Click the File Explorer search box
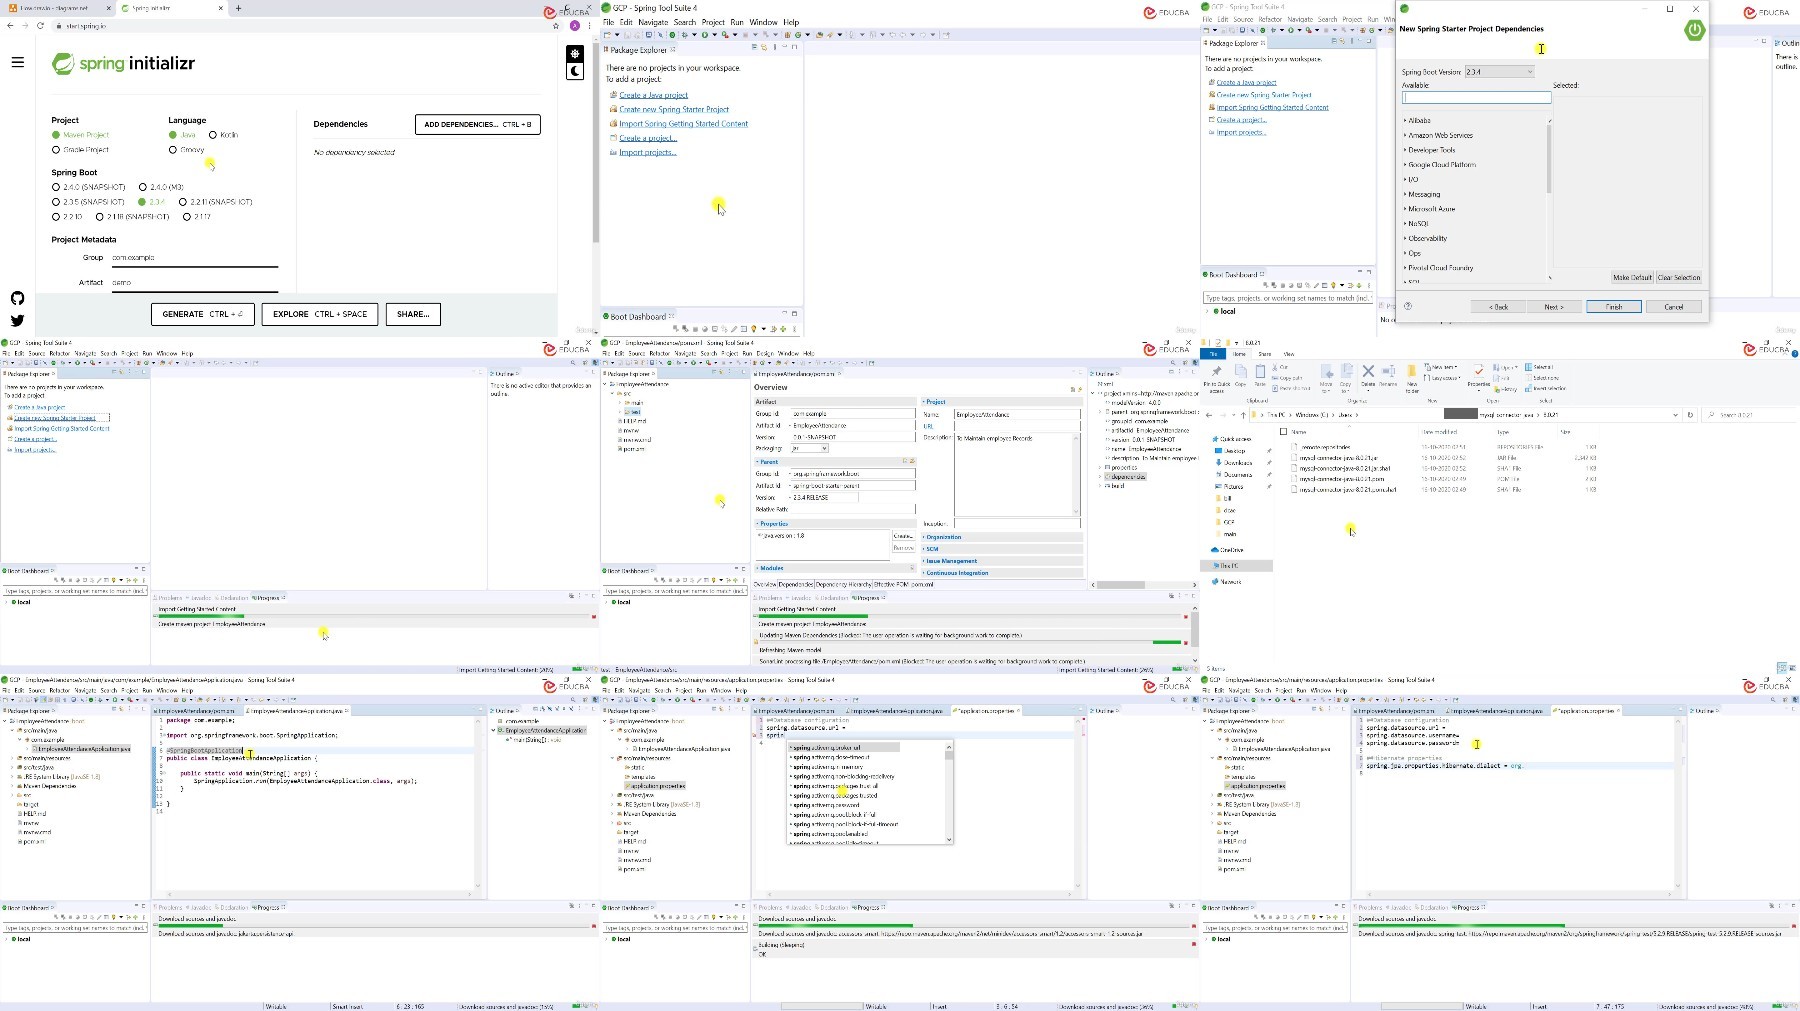Image resolution: width=1800 pixels, height=1011 pixels. click(1748, 415)
